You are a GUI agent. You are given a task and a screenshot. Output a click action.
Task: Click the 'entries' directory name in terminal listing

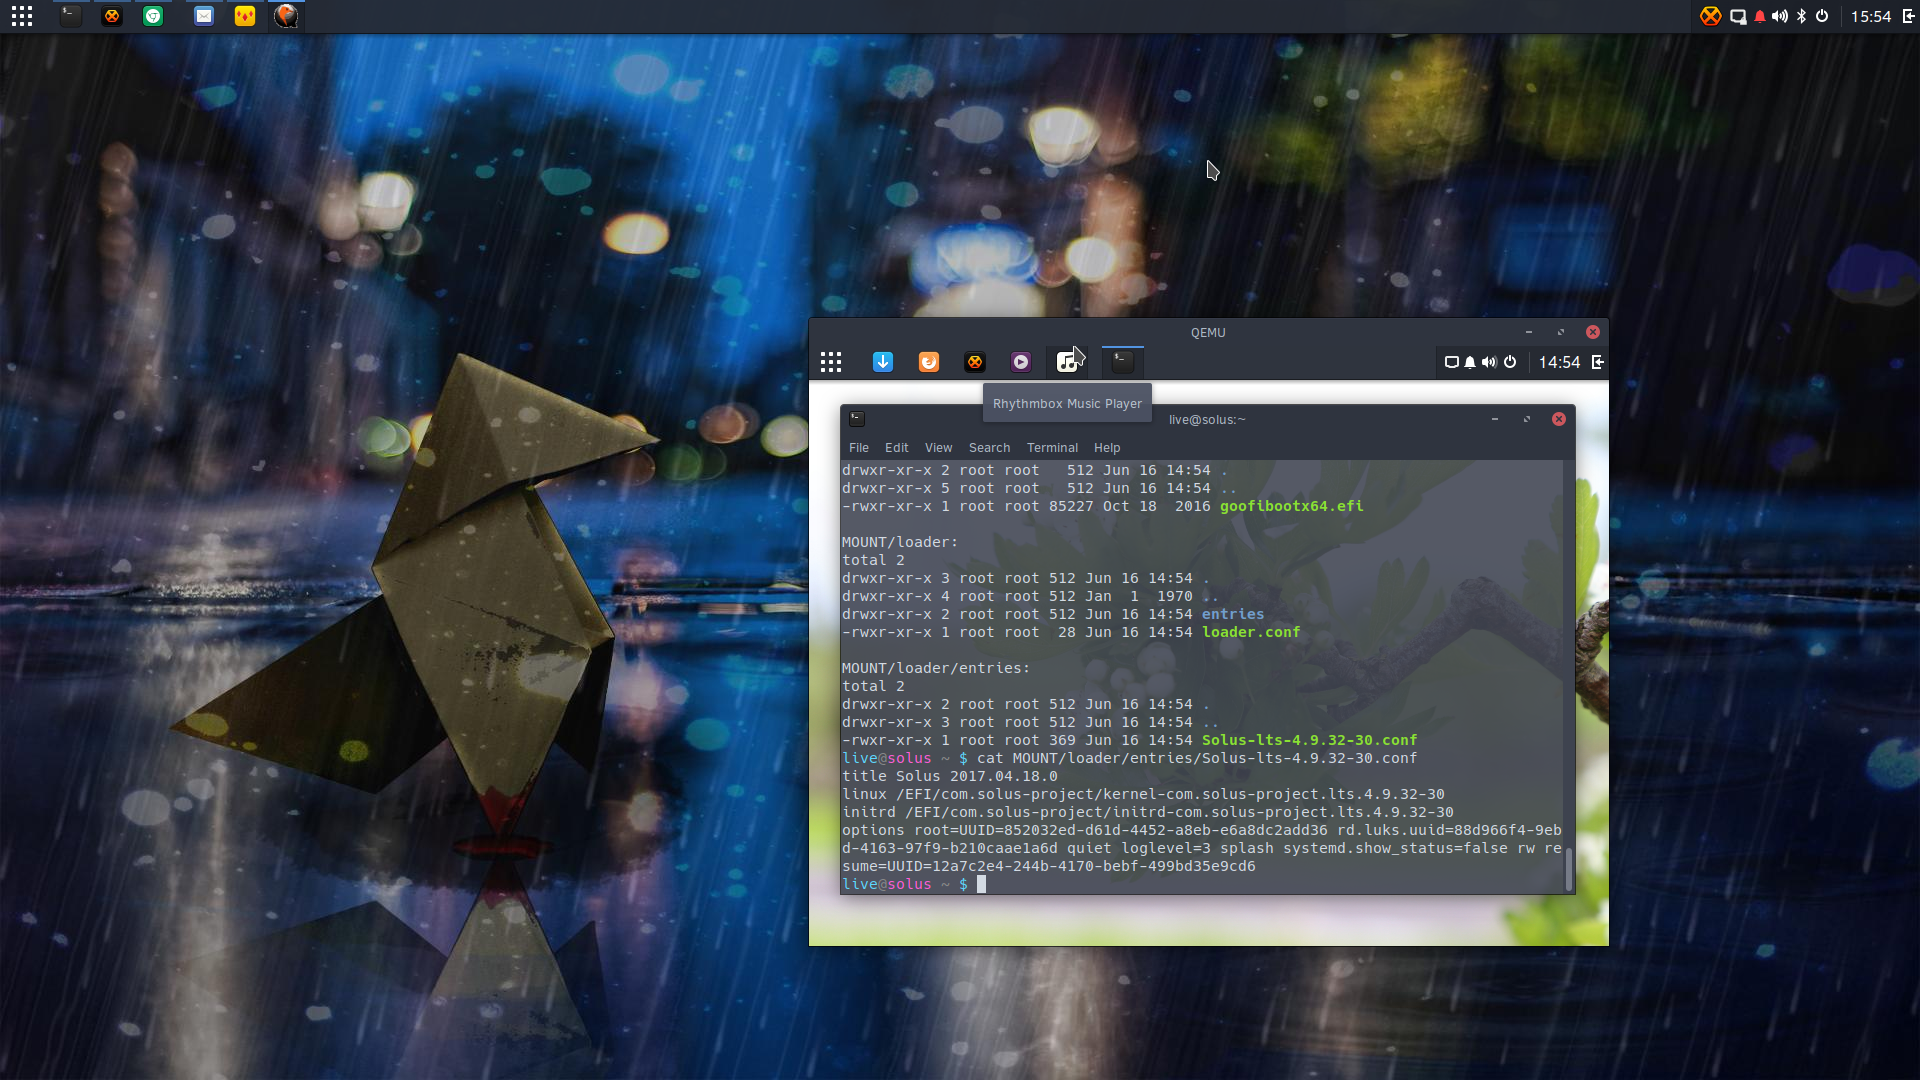coord(1233,614)
